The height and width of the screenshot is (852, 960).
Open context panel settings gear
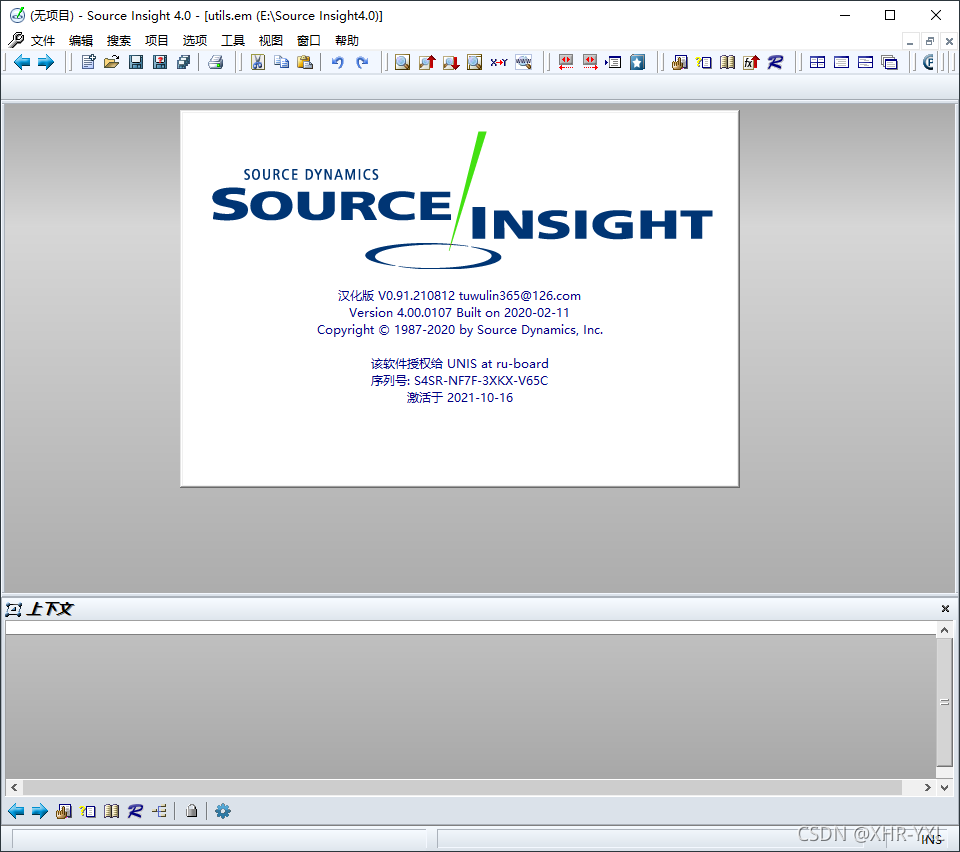(x=223, y=811)
